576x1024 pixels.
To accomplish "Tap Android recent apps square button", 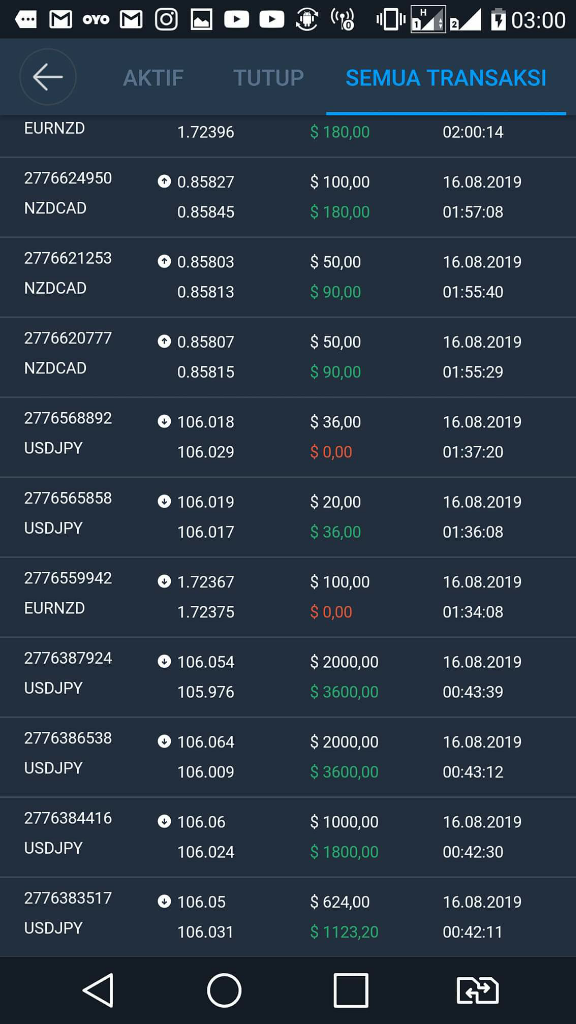I will click(351, 990).
